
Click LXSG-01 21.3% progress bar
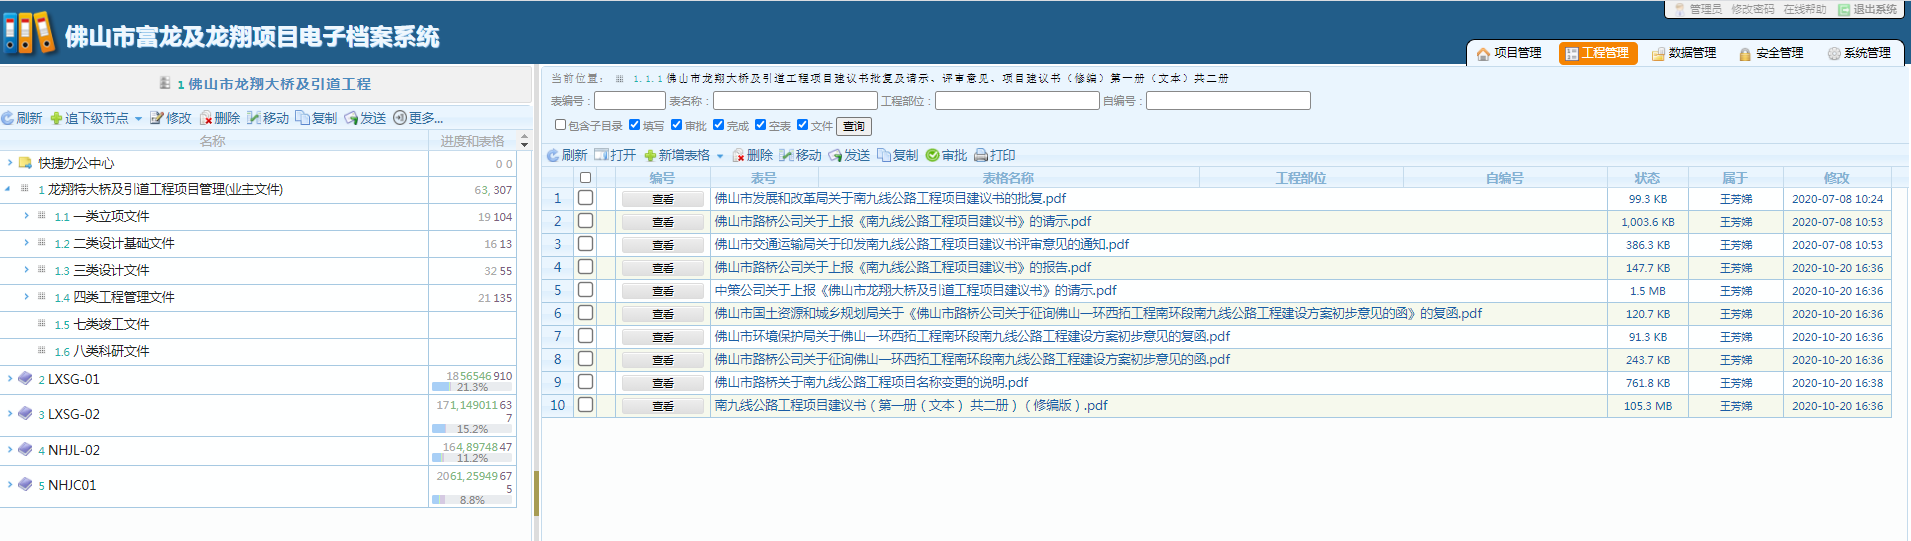[x=472, y=387]
